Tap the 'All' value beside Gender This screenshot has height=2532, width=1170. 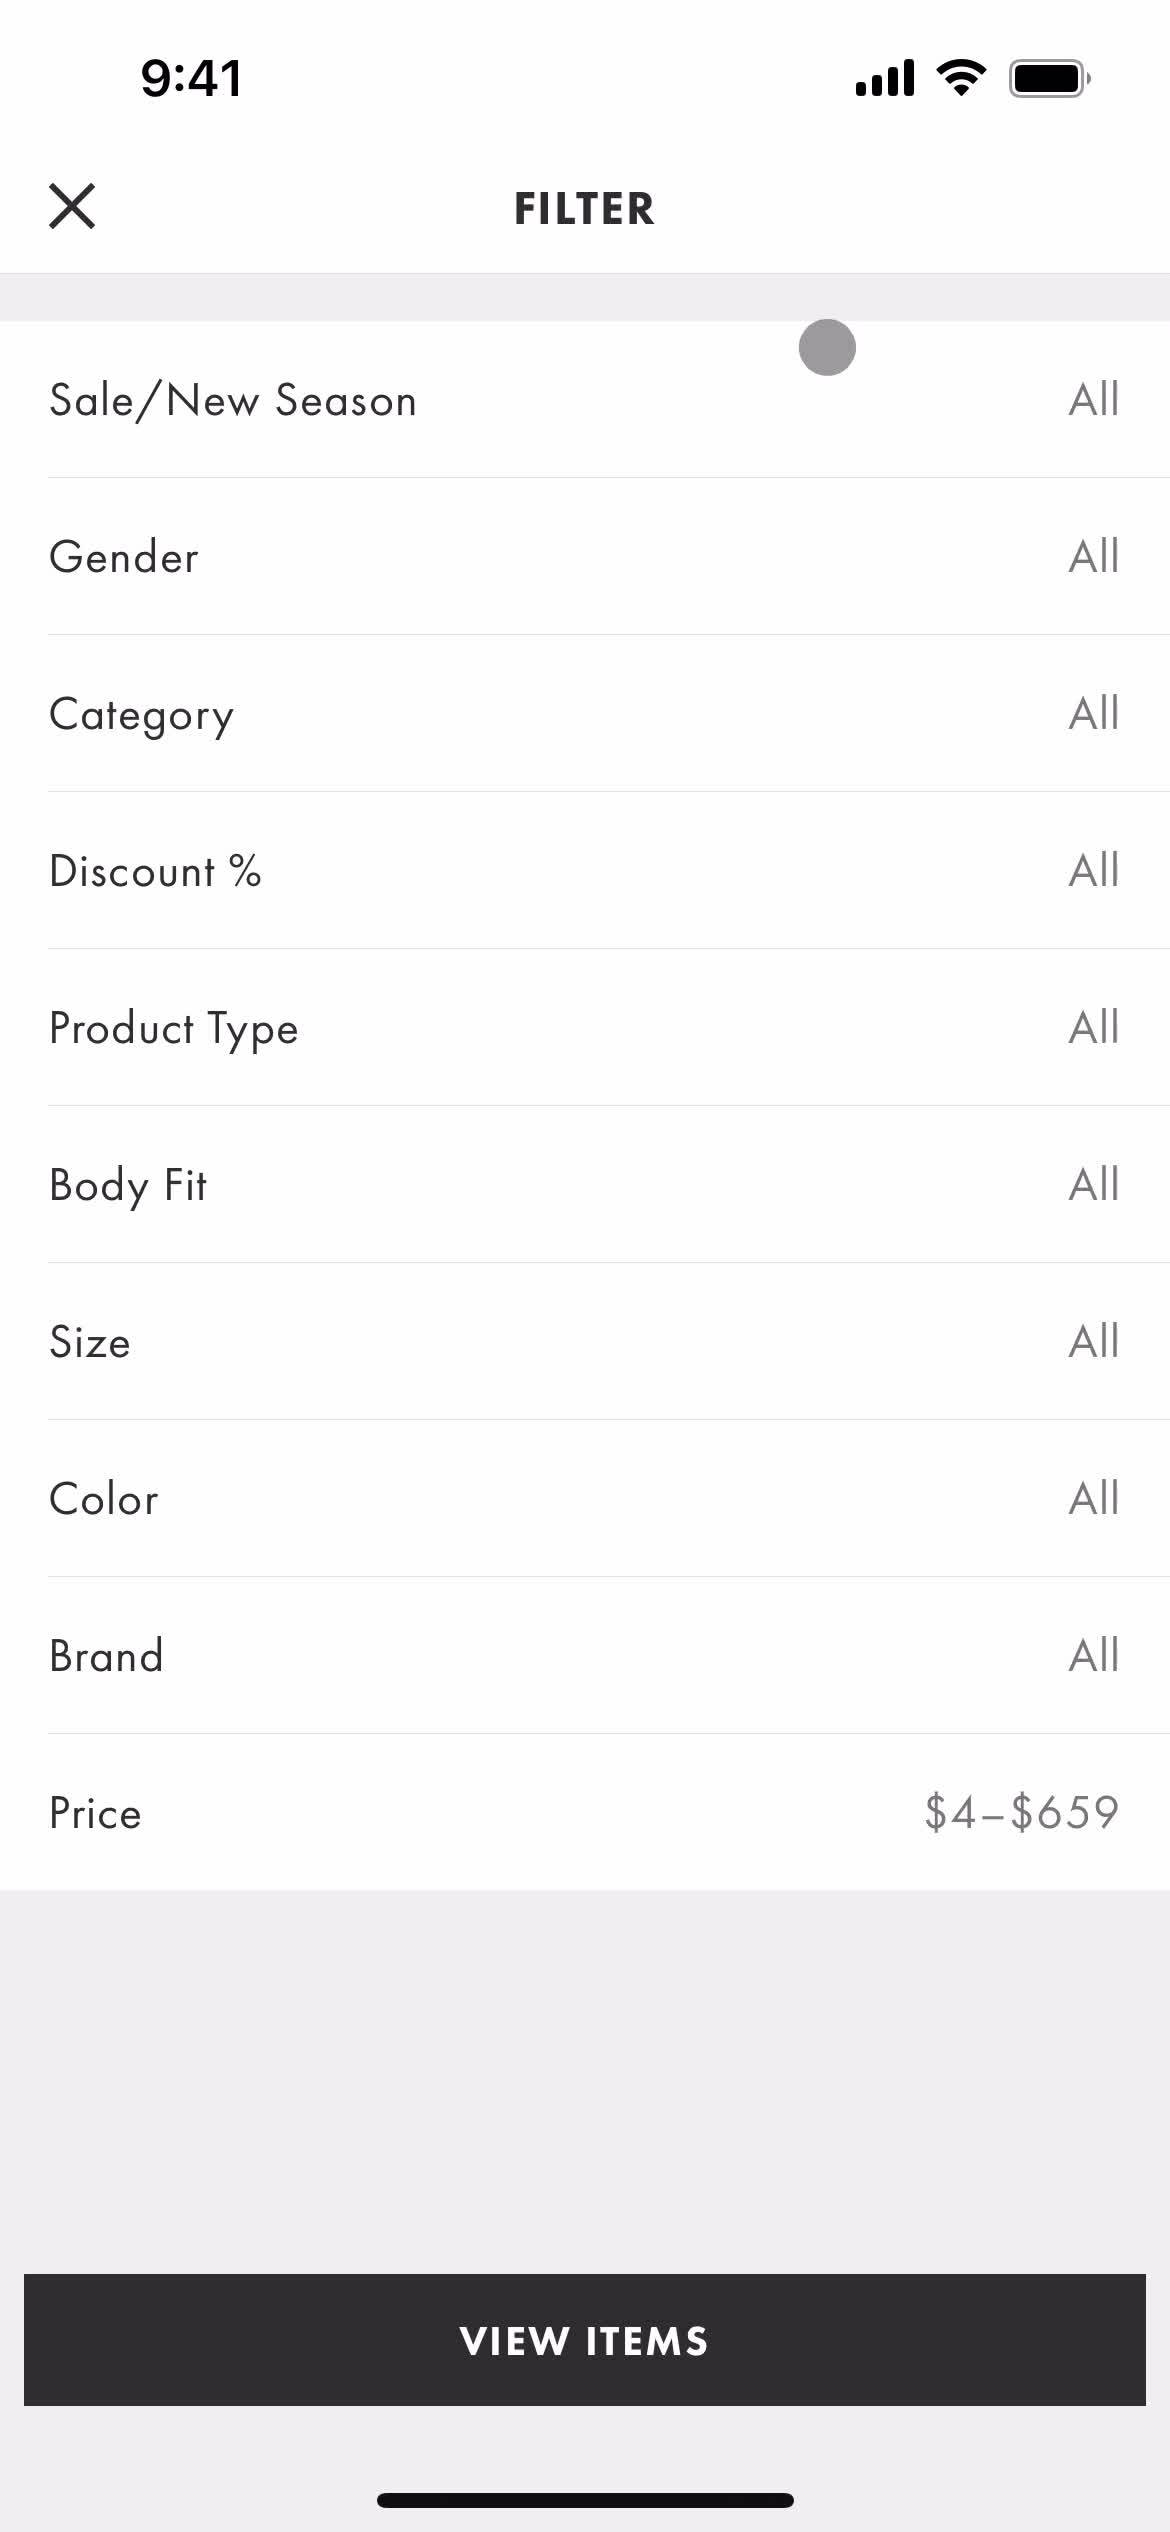[x=1093, y=556]
